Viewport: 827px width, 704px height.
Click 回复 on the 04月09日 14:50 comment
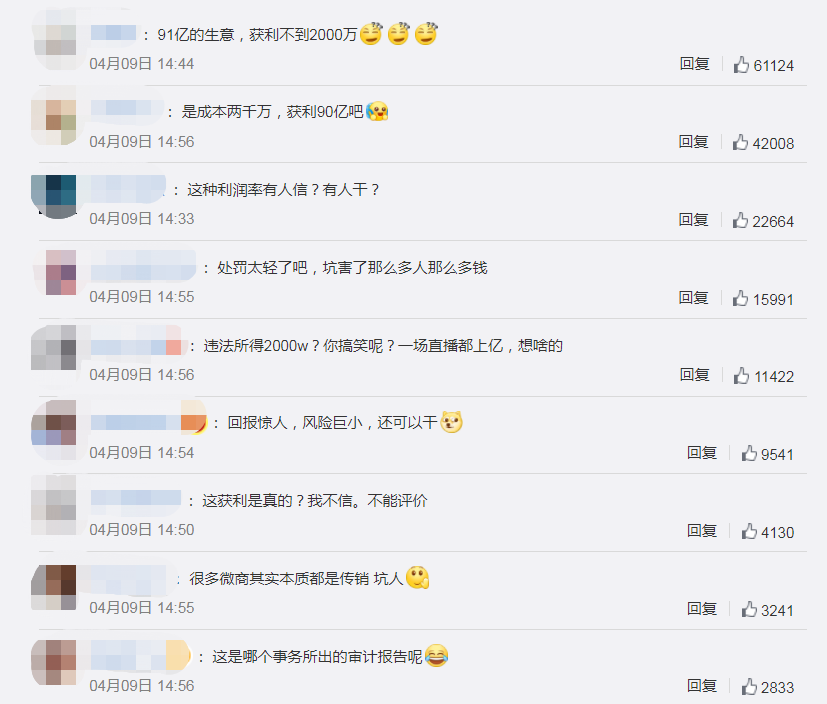point(701,531)
